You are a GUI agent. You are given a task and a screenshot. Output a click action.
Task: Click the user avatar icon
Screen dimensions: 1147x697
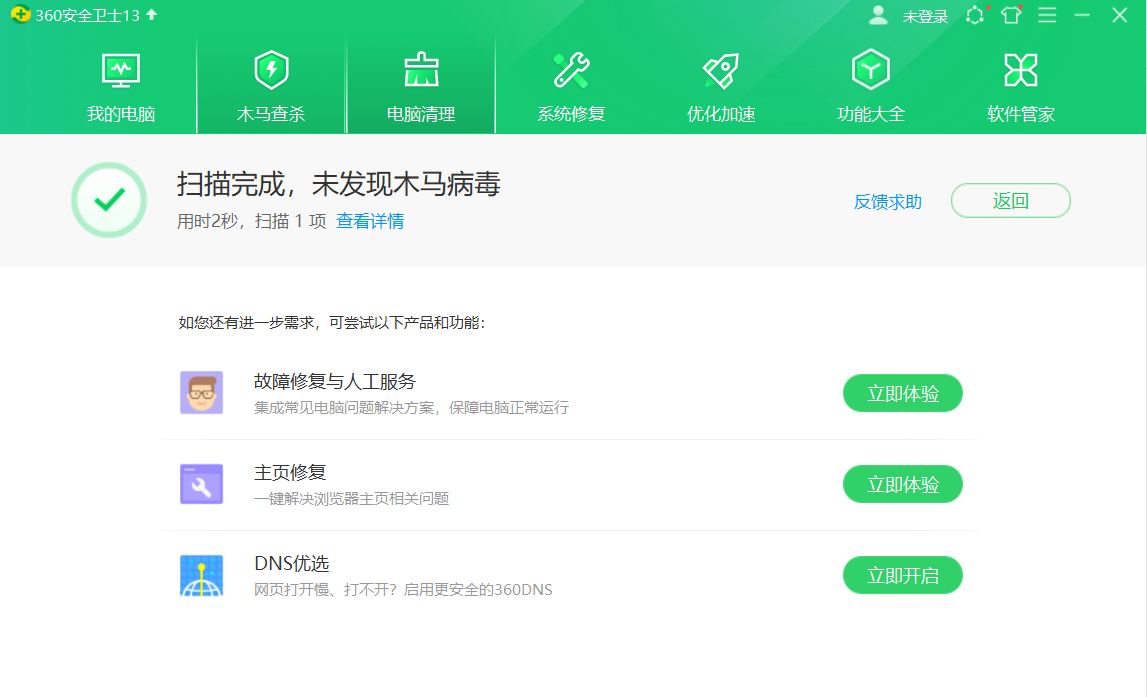pyautogui.click(x=878, y=15)
